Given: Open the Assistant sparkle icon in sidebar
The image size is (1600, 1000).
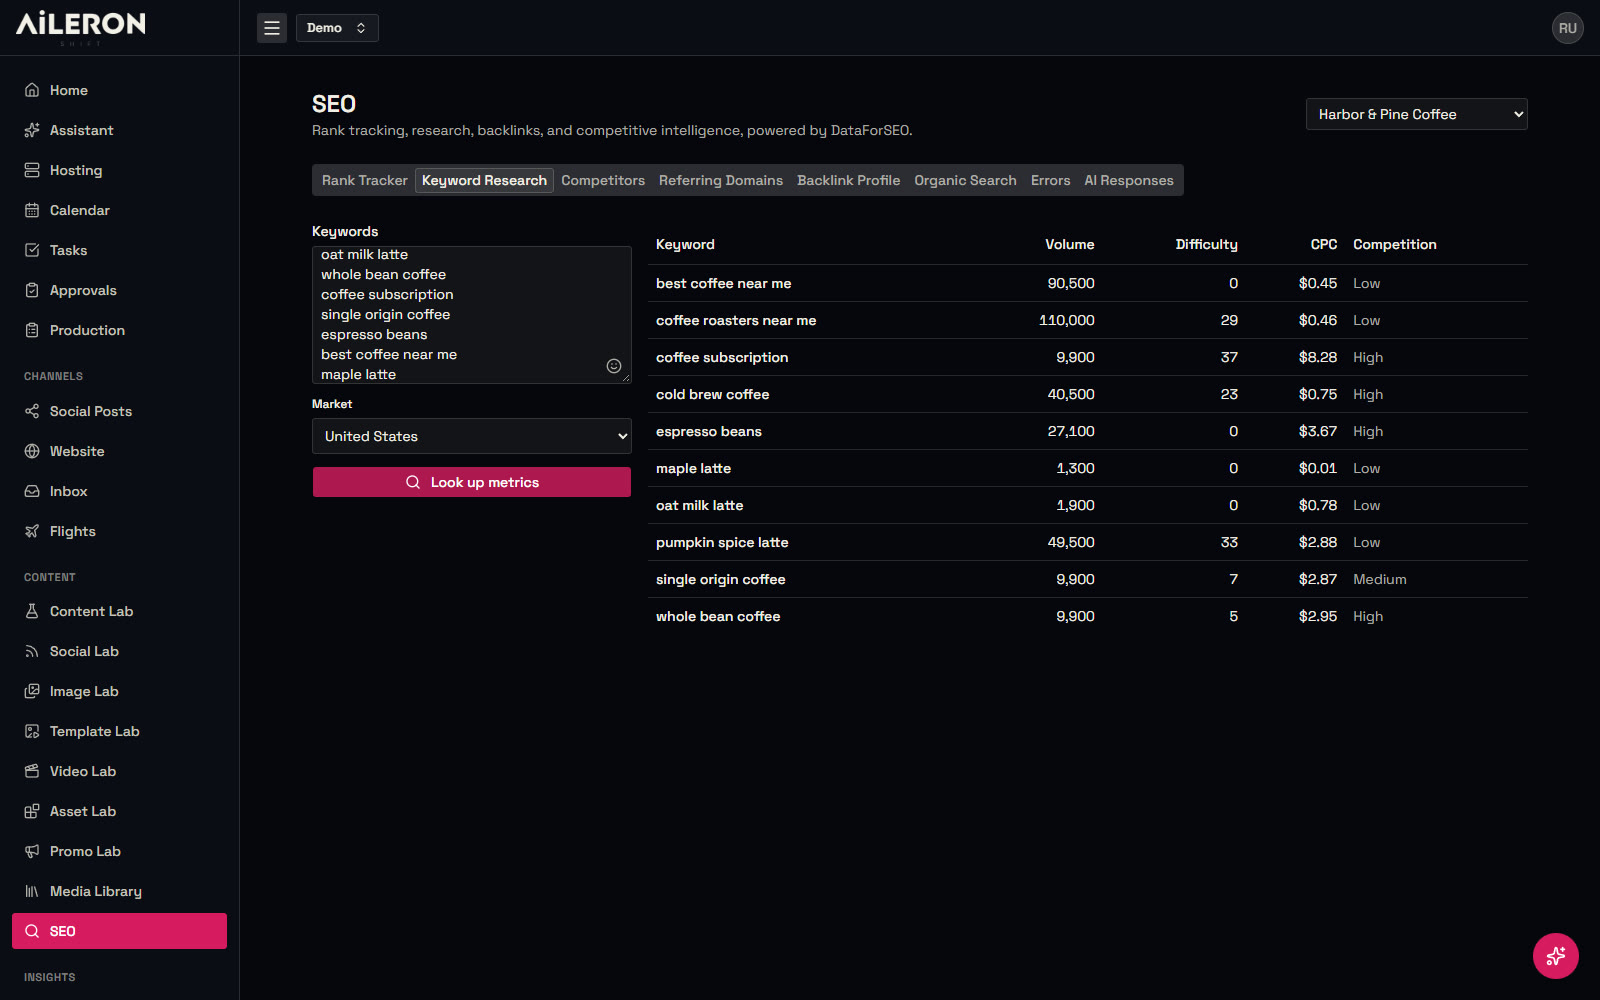Looking at the screenshot, I should (32, 130).
